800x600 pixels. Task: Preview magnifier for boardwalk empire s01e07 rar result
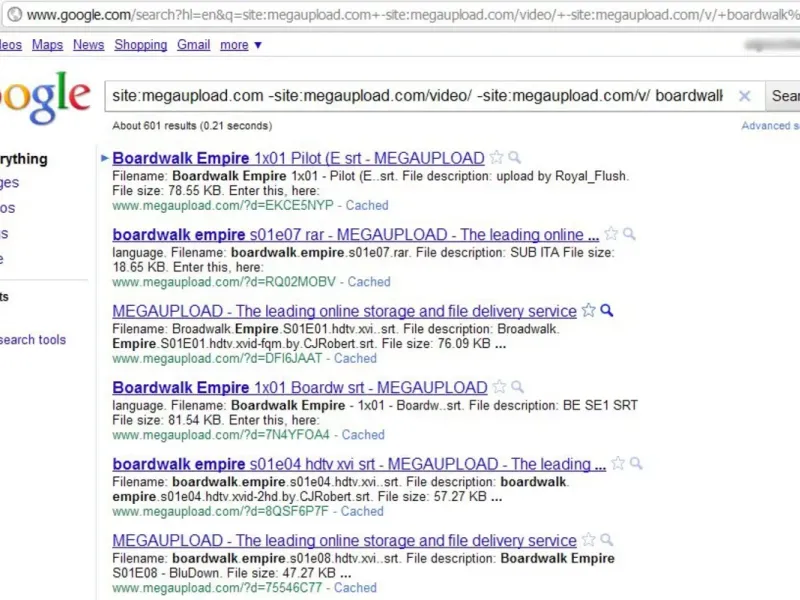click(x=629, y=234)
